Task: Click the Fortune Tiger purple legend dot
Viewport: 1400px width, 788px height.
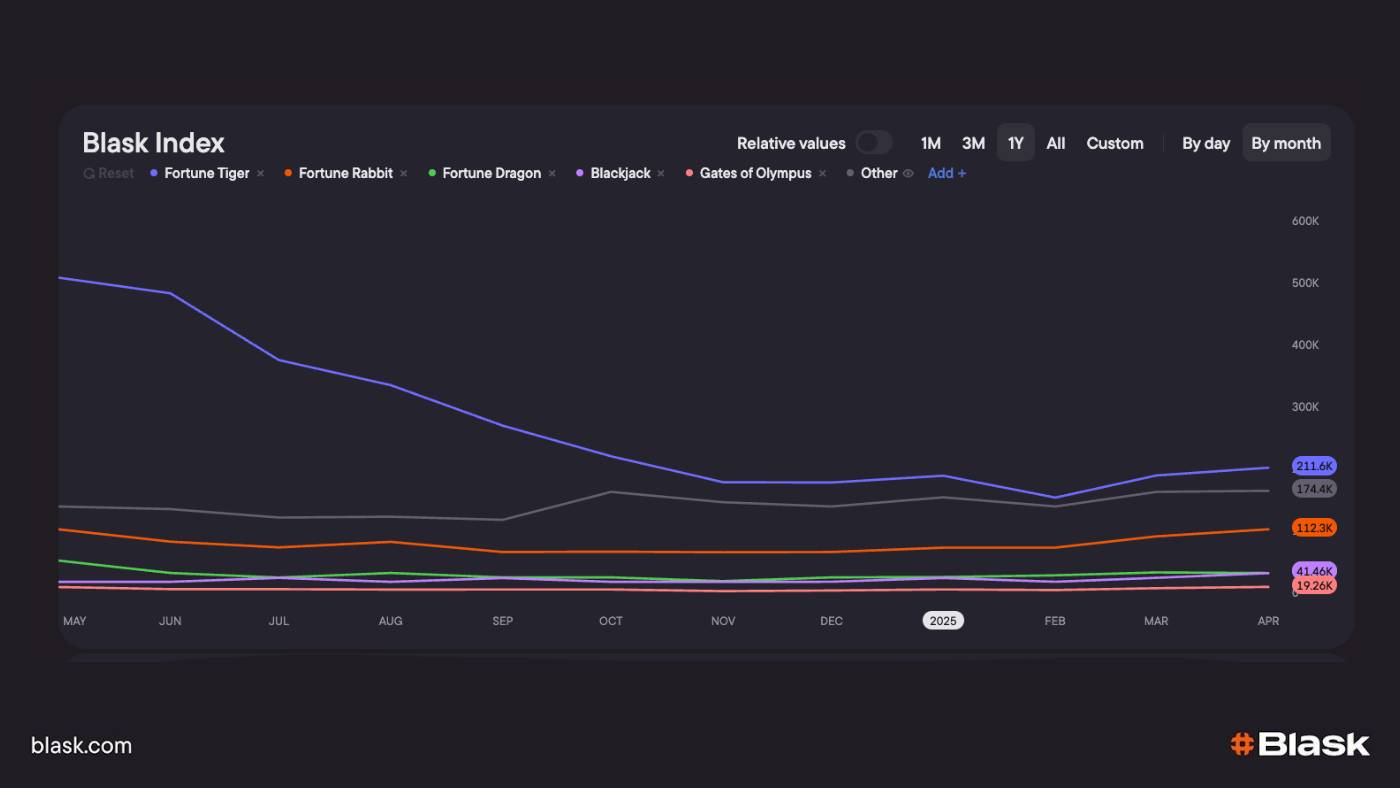Action: (x=154, y=173)
